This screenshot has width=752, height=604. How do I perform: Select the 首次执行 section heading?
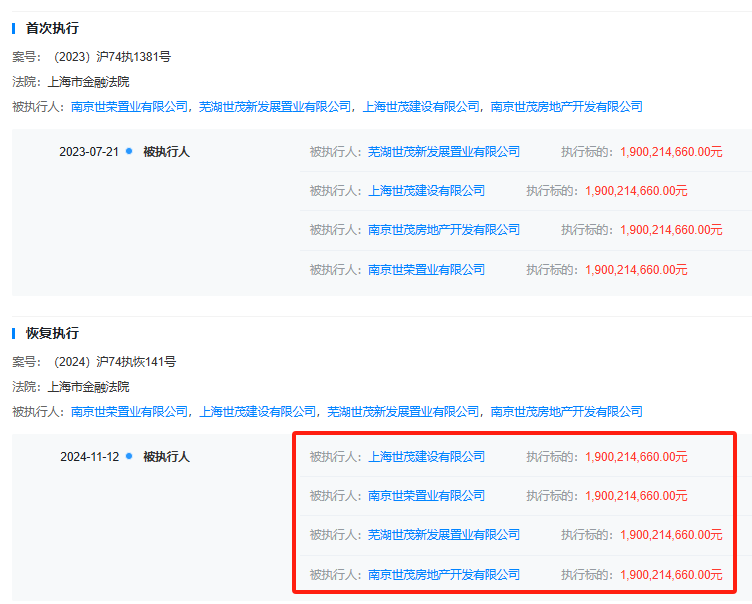pos(52,28)
